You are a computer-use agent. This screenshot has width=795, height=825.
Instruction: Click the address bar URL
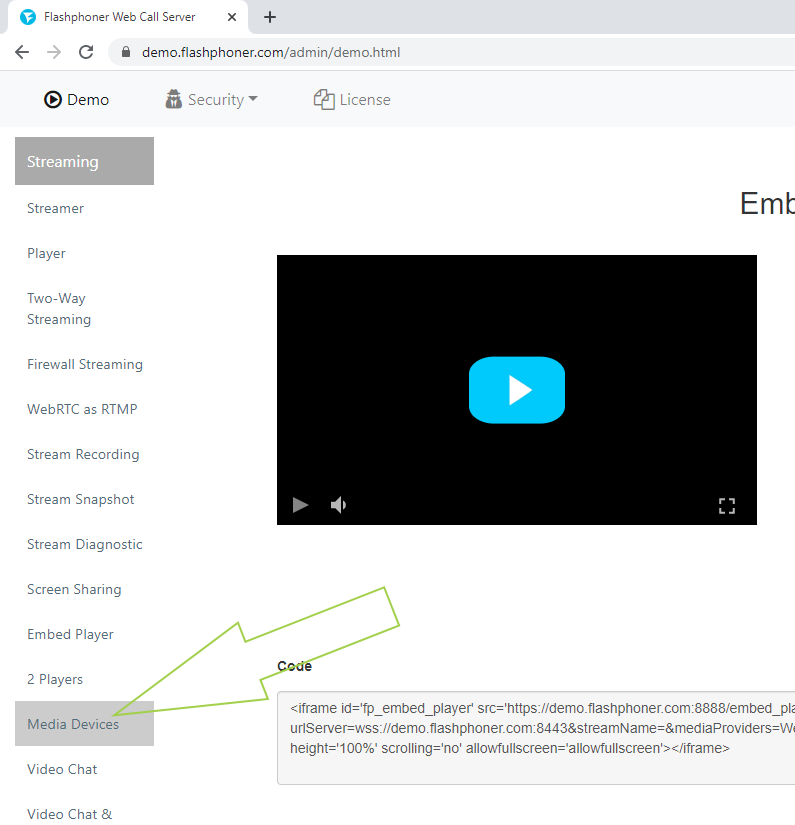[x=271, y=53]
